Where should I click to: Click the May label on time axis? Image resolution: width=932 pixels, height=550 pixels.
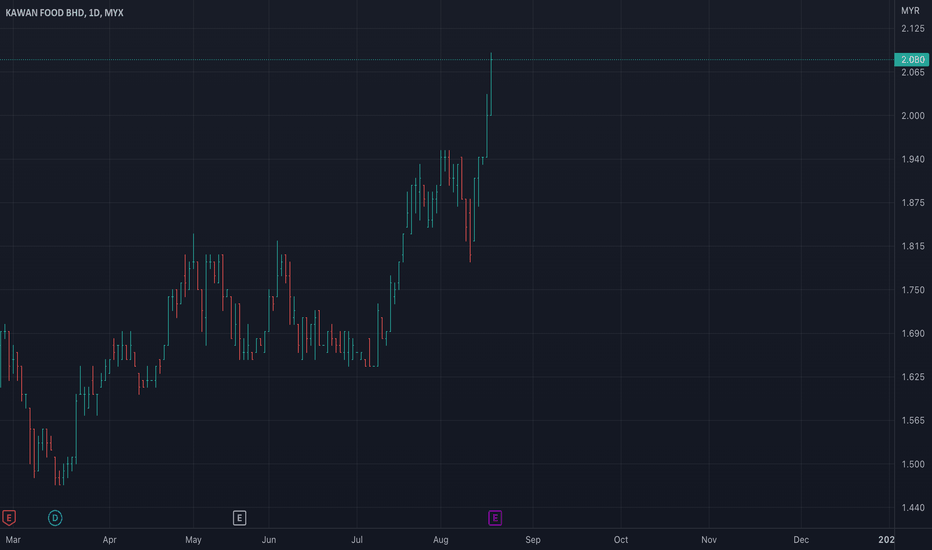[193, 540]
